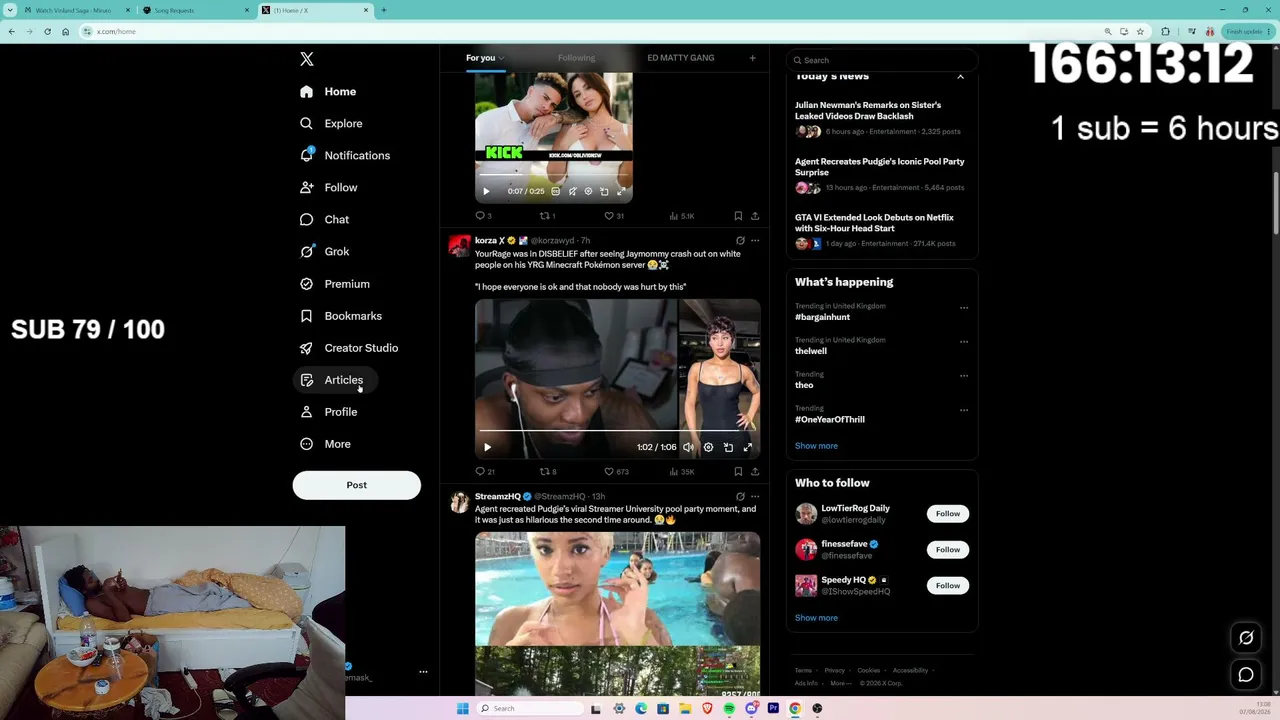The image size is (1280, 720).
Task: Open Notifications in the sidebar
Action: coord(346,156)
